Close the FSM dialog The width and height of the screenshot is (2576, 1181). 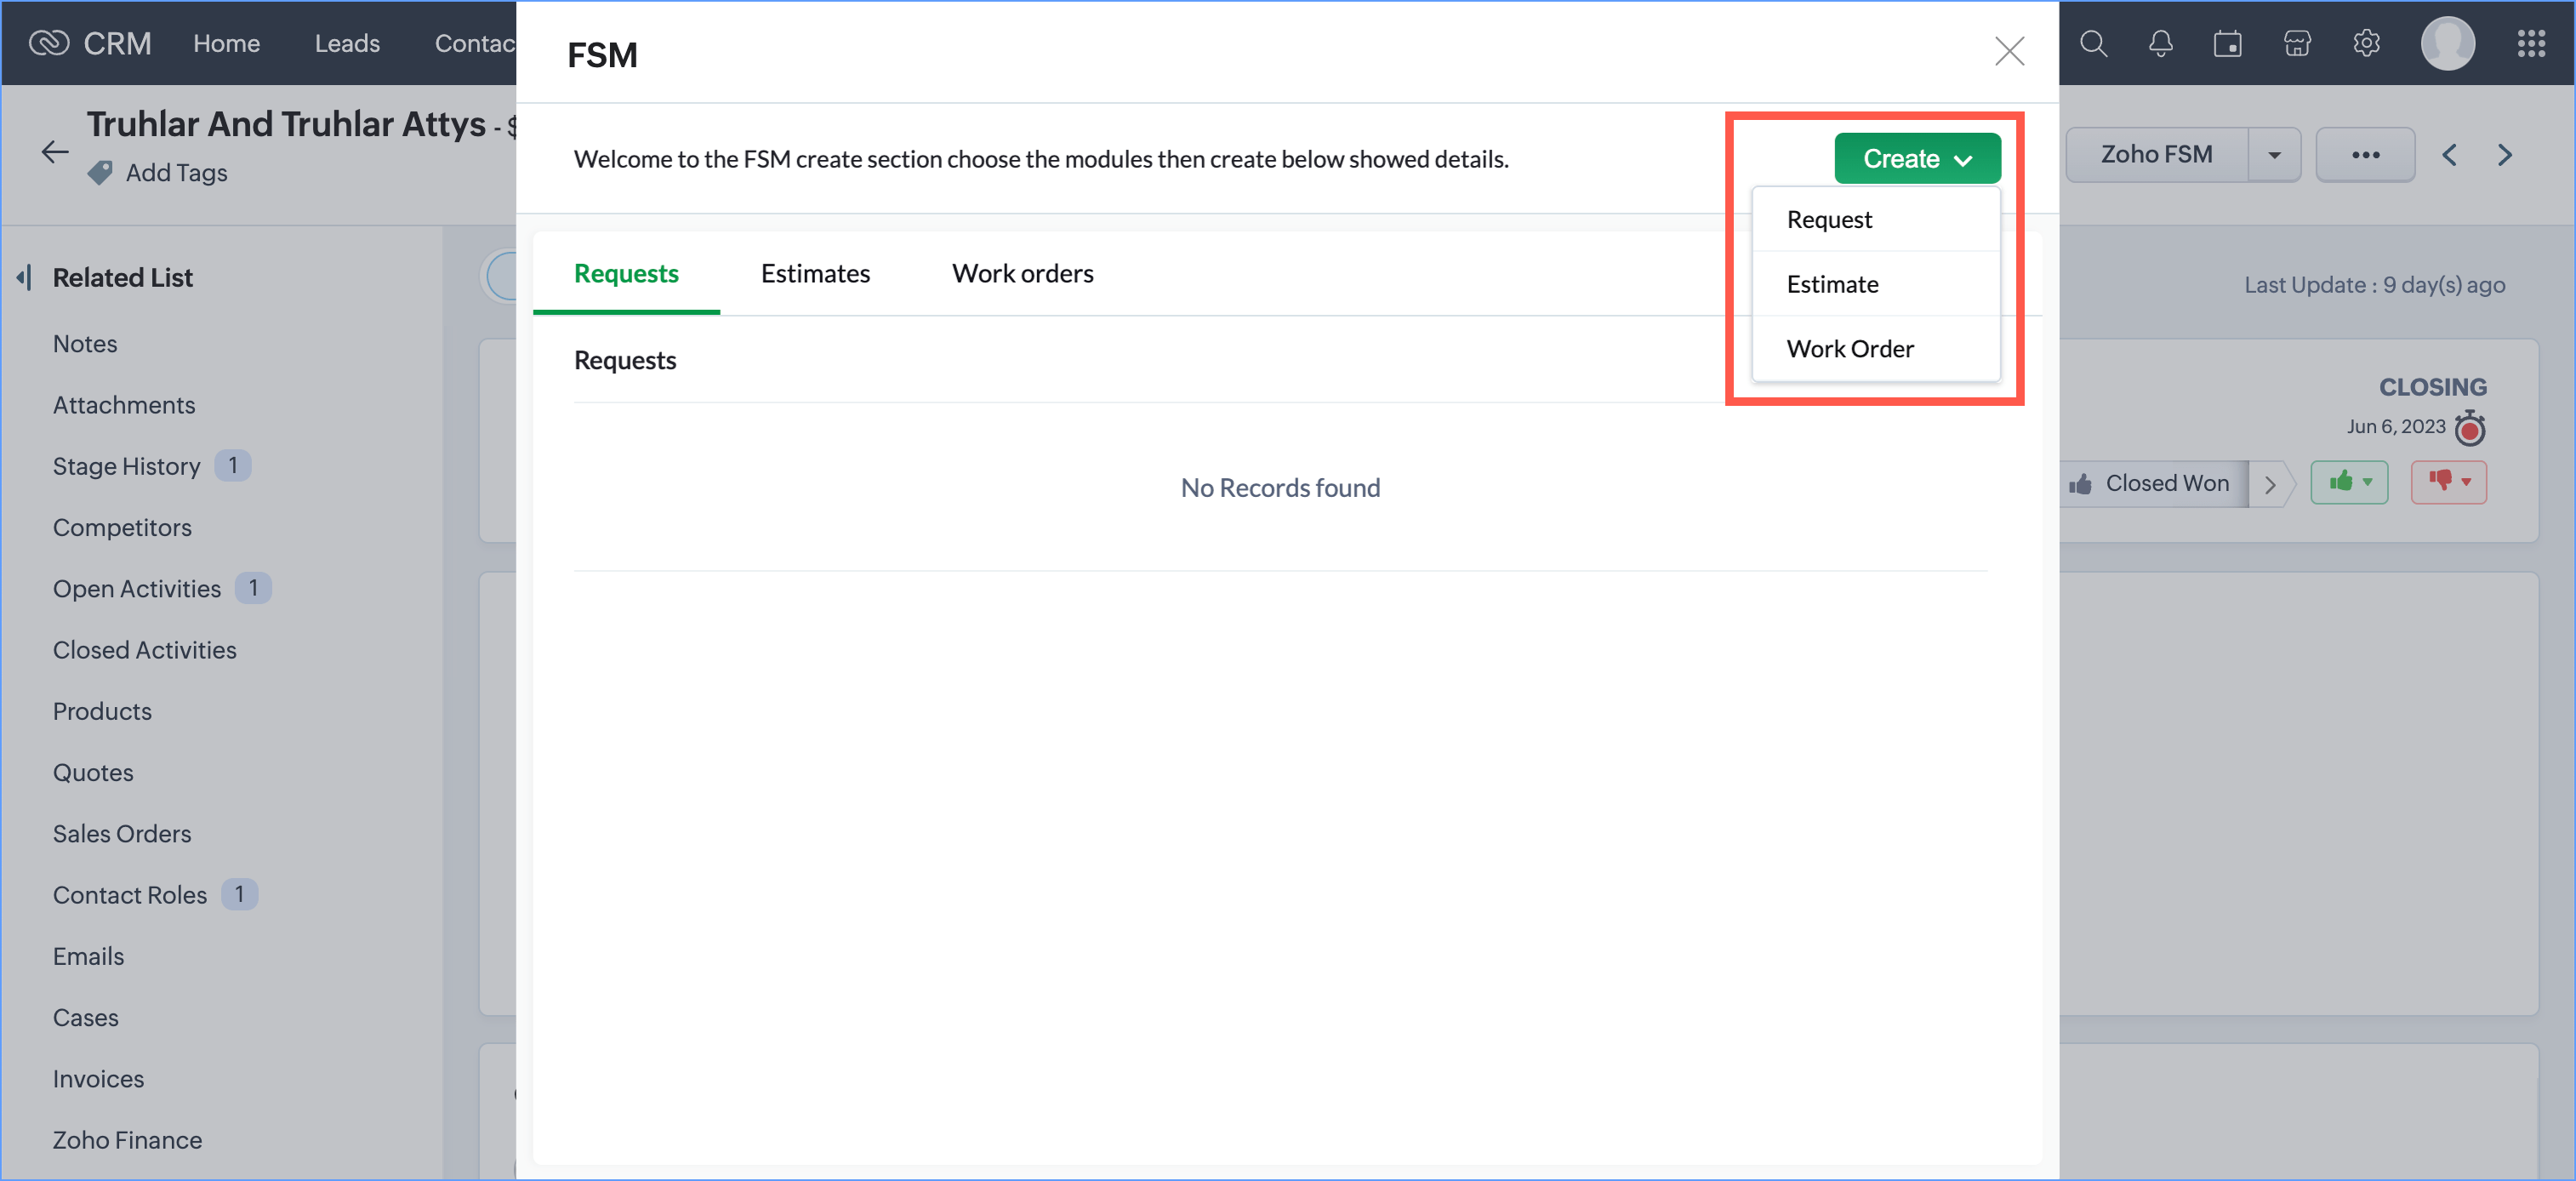2009,51
